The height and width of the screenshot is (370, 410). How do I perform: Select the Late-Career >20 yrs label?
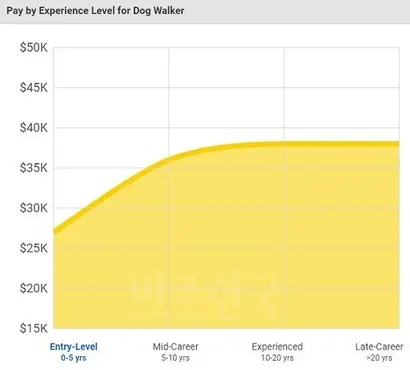point(379,352)
